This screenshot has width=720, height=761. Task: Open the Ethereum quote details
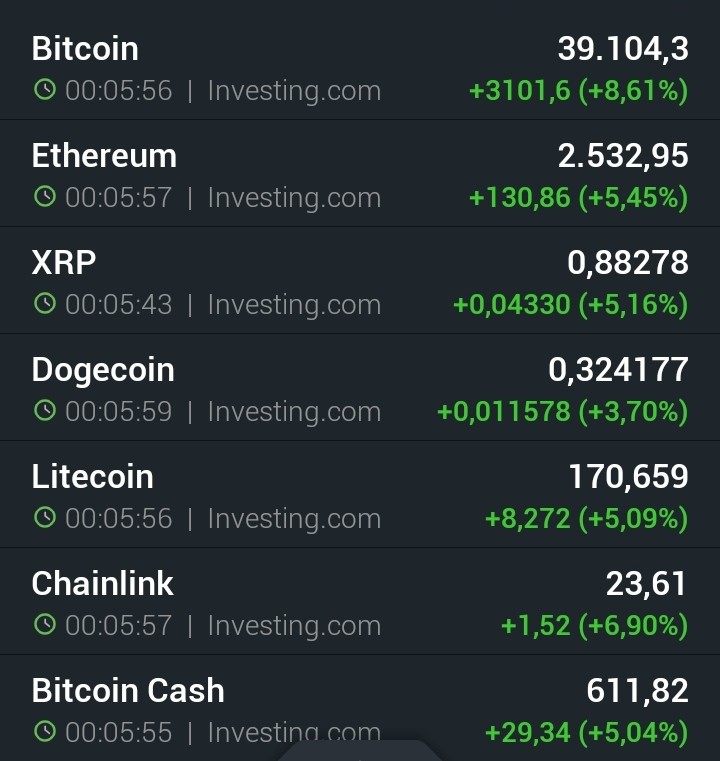(360, 173)
